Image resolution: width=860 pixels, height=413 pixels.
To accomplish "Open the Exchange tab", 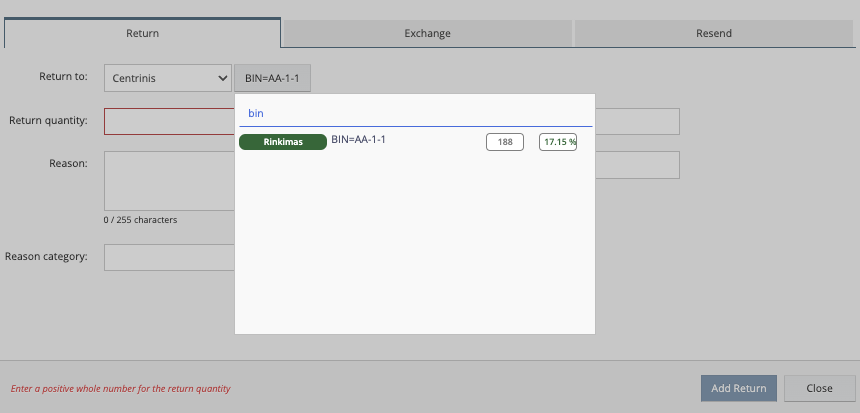I will click(x=427, y=33).
